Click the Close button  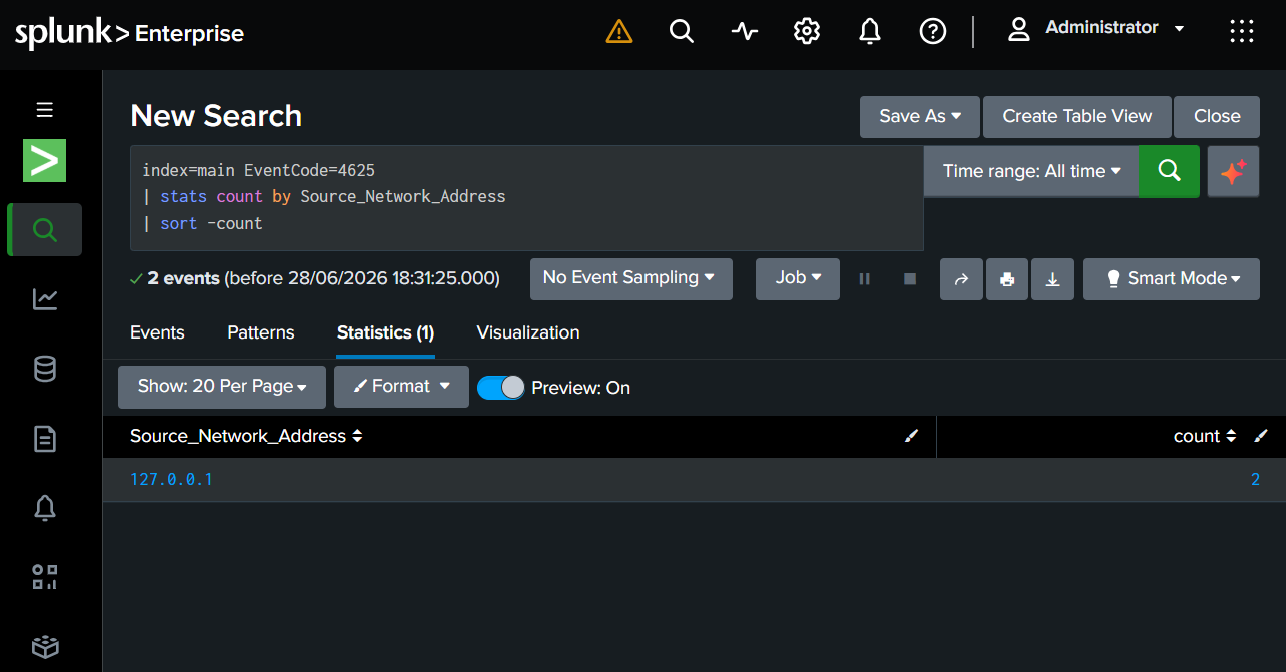1217,117
